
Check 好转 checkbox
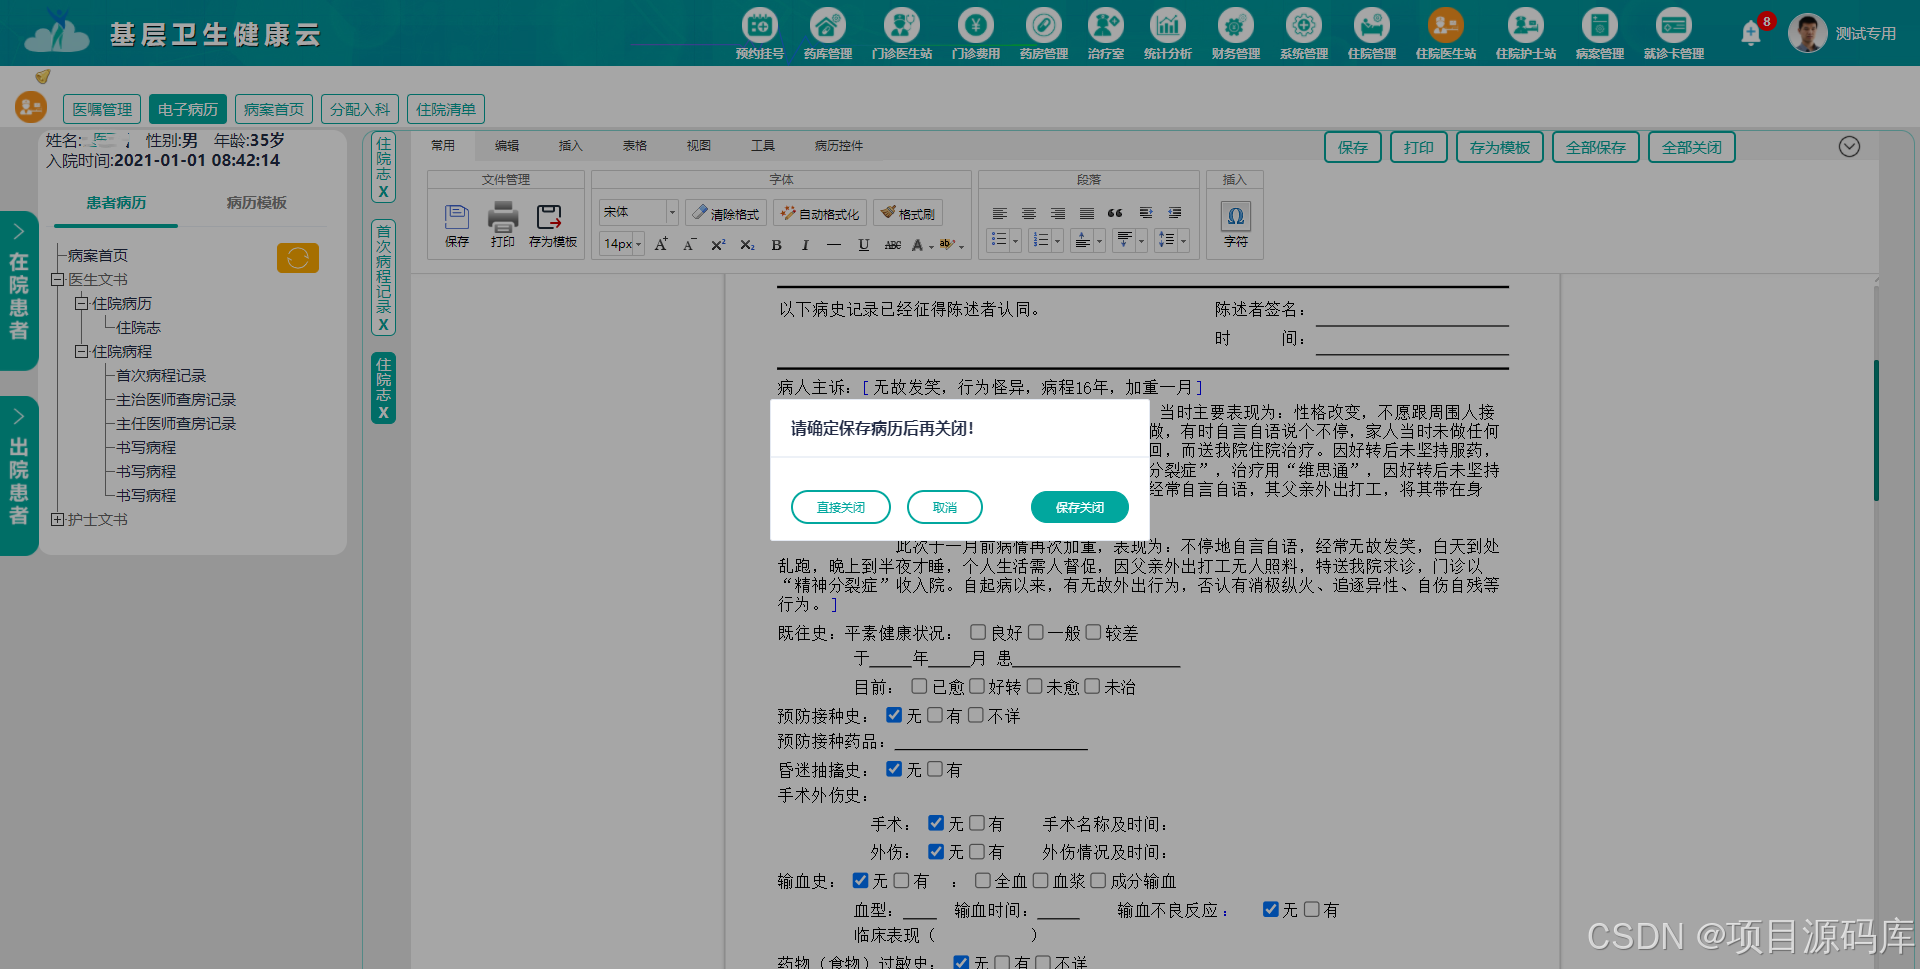[977, 686]
